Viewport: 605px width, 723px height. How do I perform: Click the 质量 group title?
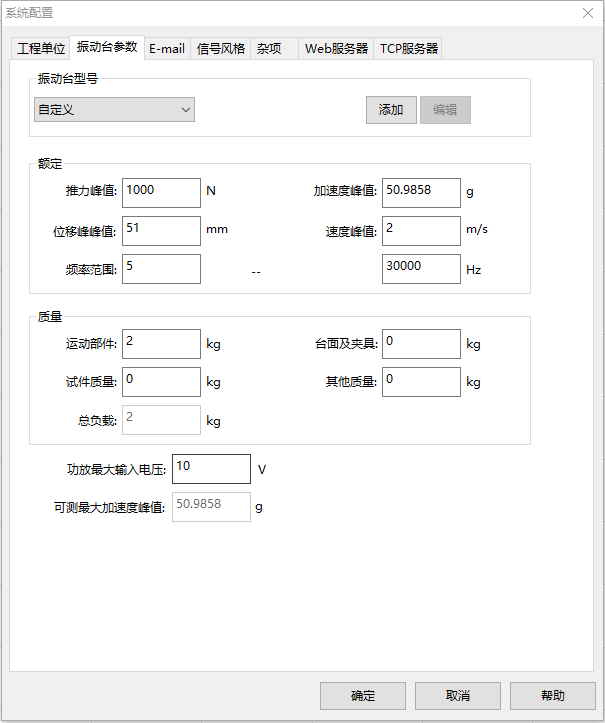pos(50,317)
